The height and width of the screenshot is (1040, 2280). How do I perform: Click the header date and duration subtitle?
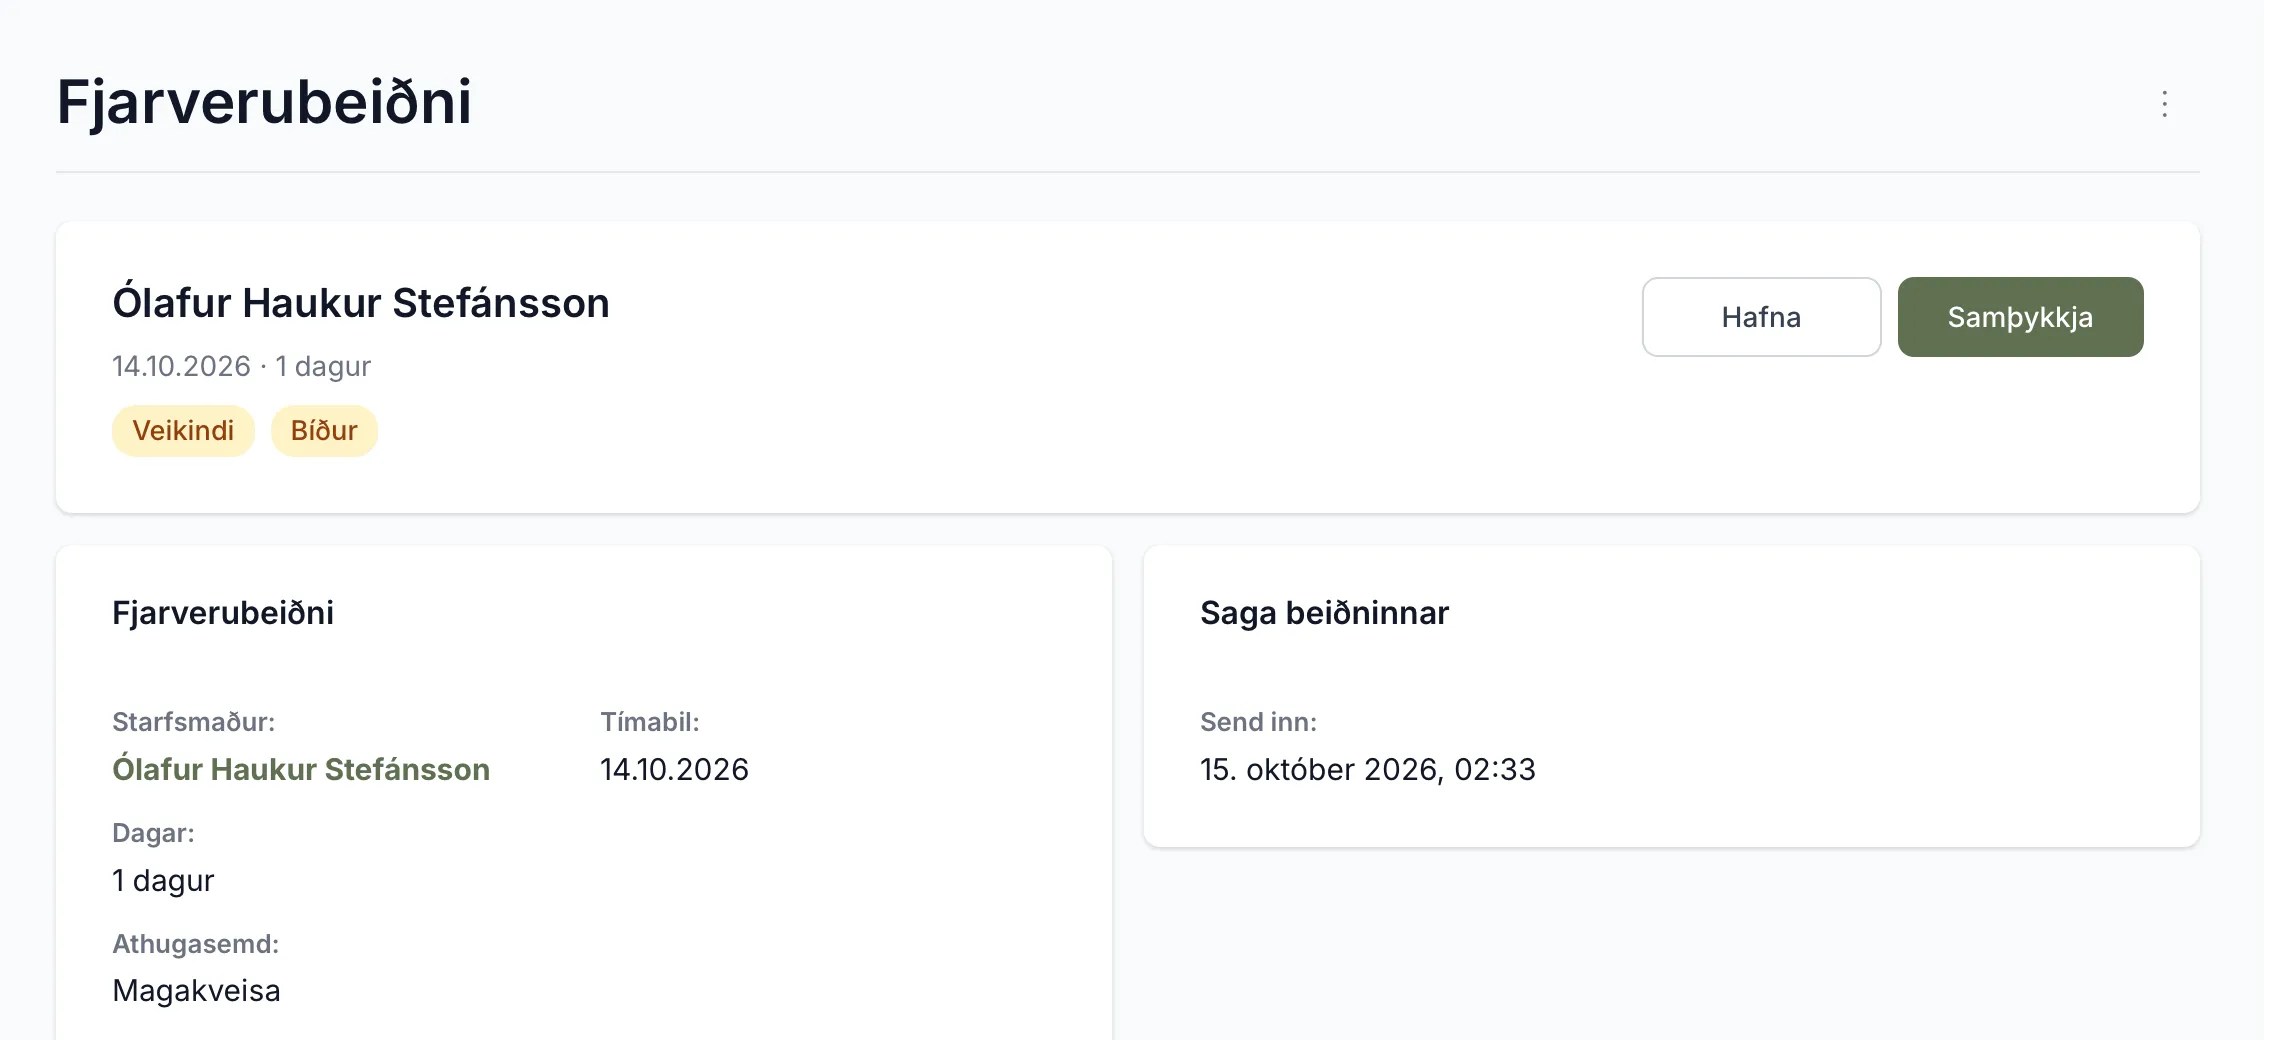click(241, 366)
